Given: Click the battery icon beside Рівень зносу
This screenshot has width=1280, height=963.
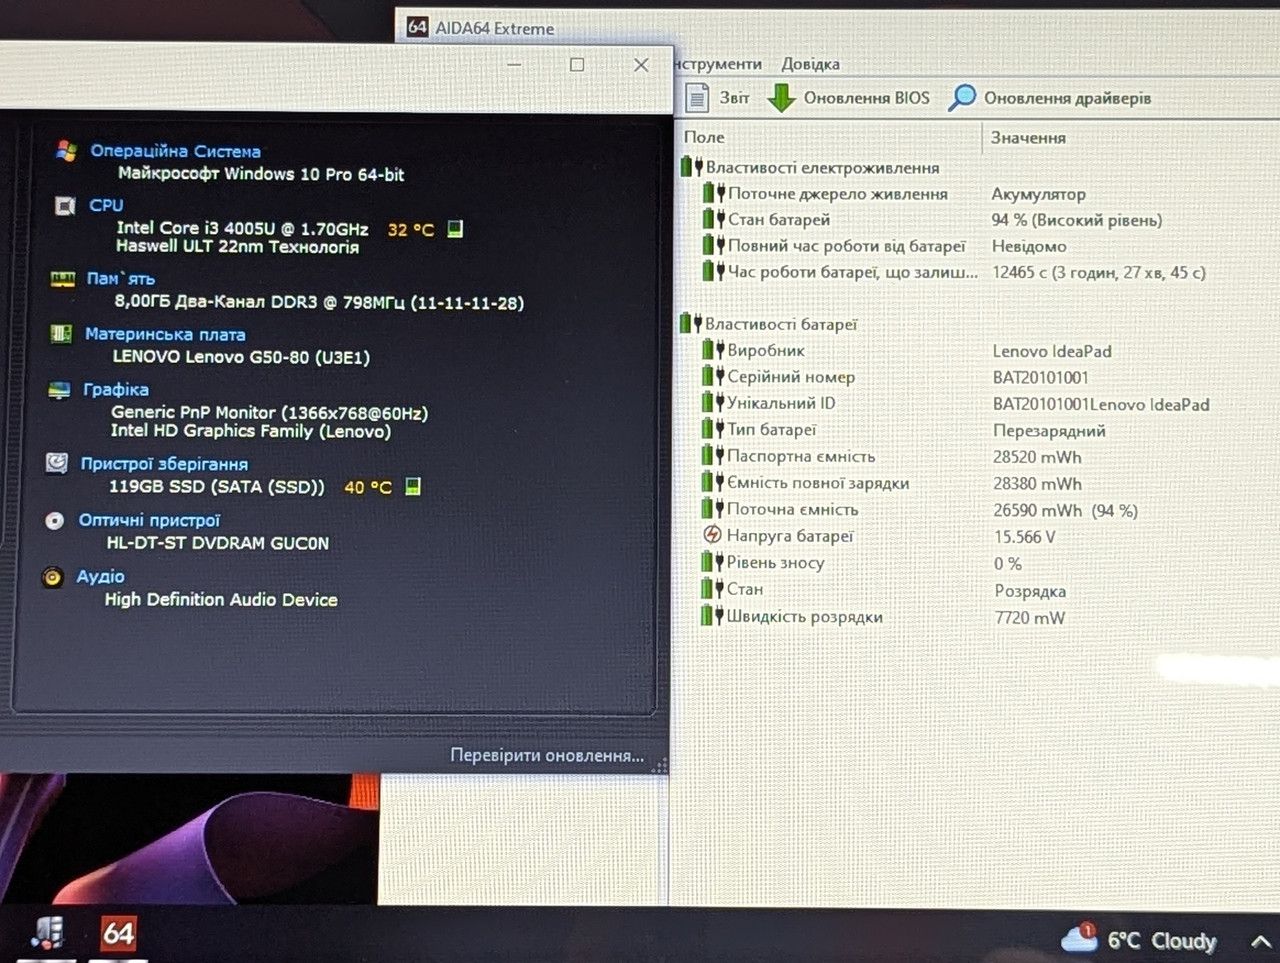Looking at the screenshot, I should click(712, 562).
